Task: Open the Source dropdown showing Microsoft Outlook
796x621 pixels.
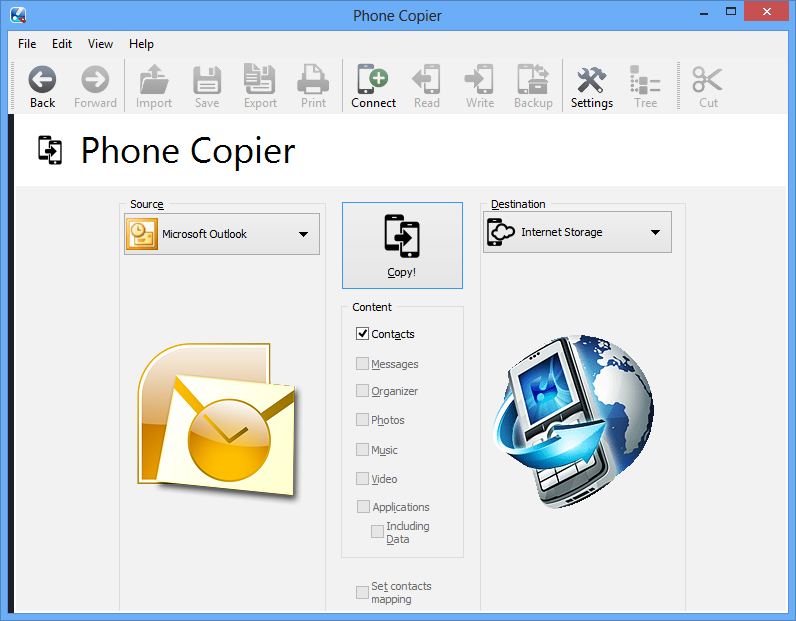Action: 222,234
